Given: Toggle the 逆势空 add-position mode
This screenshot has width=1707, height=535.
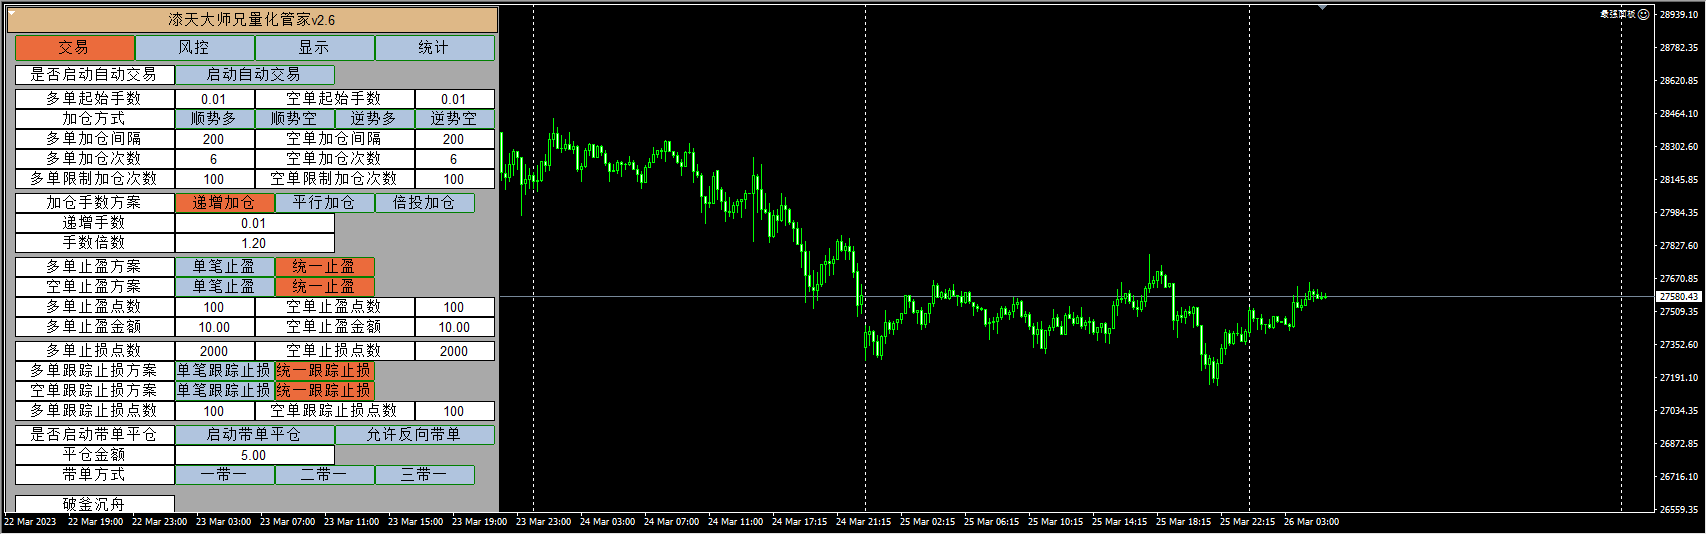Looking at the screenshot, I should click(455, 119).
